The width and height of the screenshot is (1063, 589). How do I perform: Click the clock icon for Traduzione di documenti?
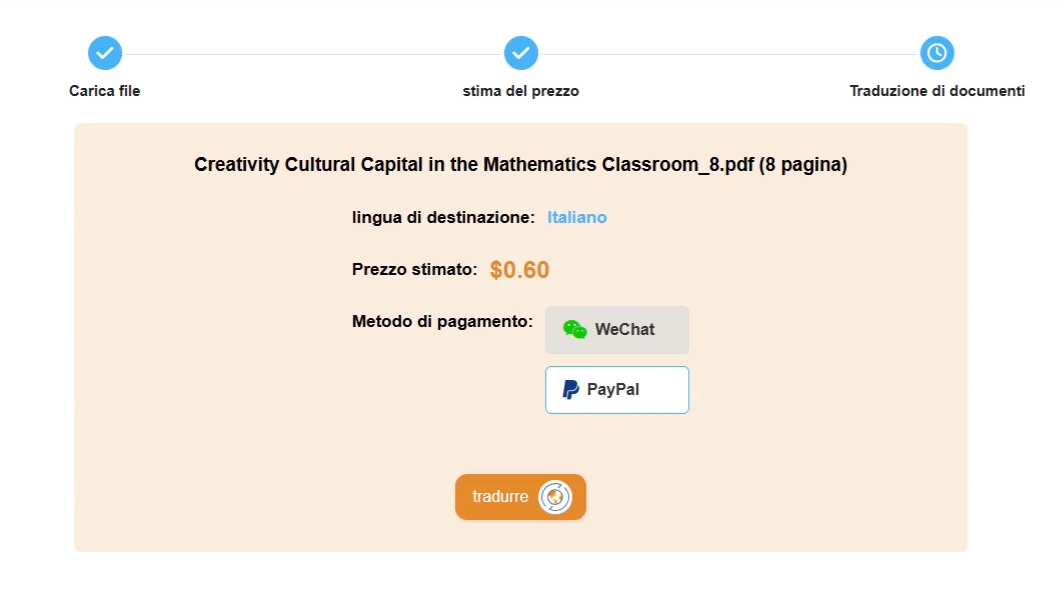tap(937, 53)
